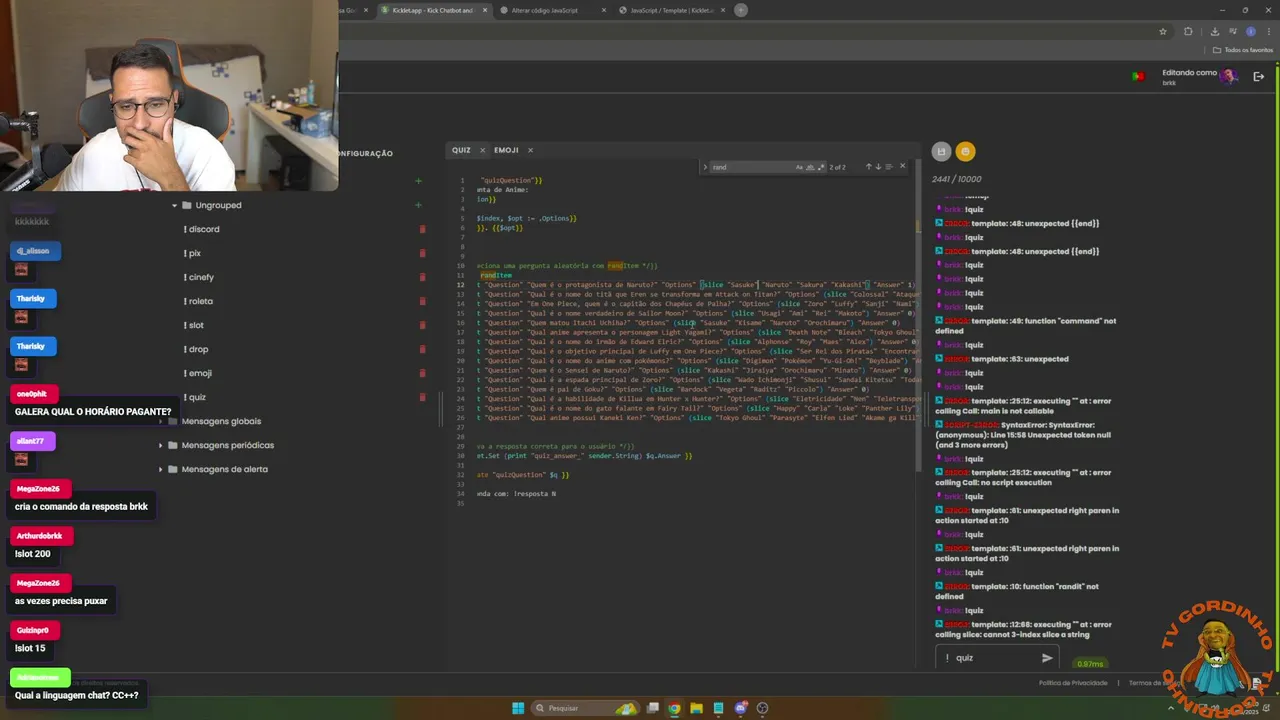Open the !discord command
The height and width of the screenshot is (720, 1280).
[201, 229]
